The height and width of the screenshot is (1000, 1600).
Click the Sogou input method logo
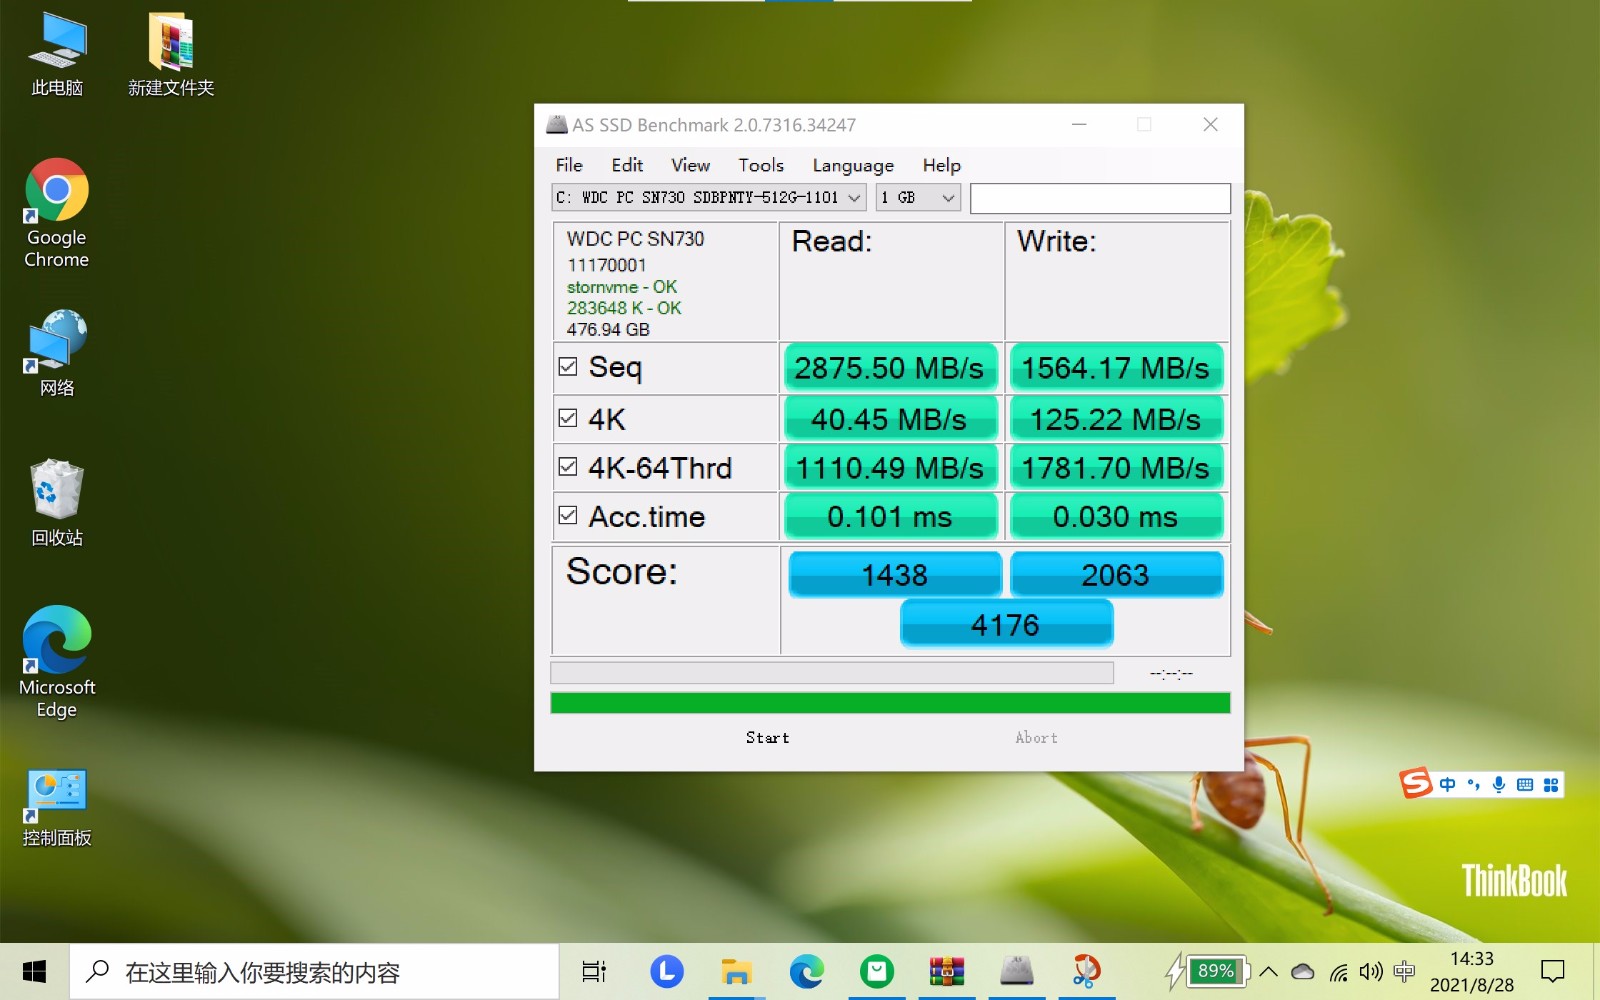pyautogui.click(x=1416, y=783)
